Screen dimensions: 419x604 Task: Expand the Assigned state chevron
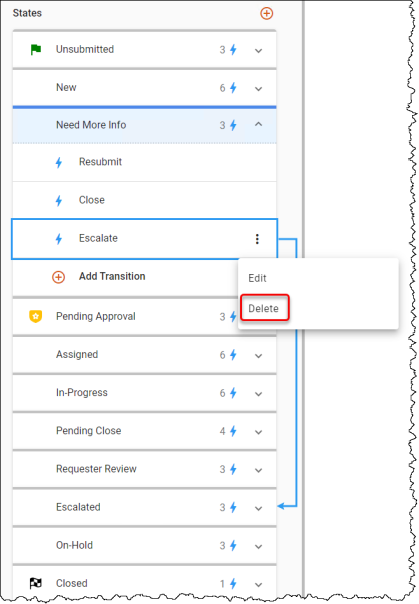click(x=258, y=356)
